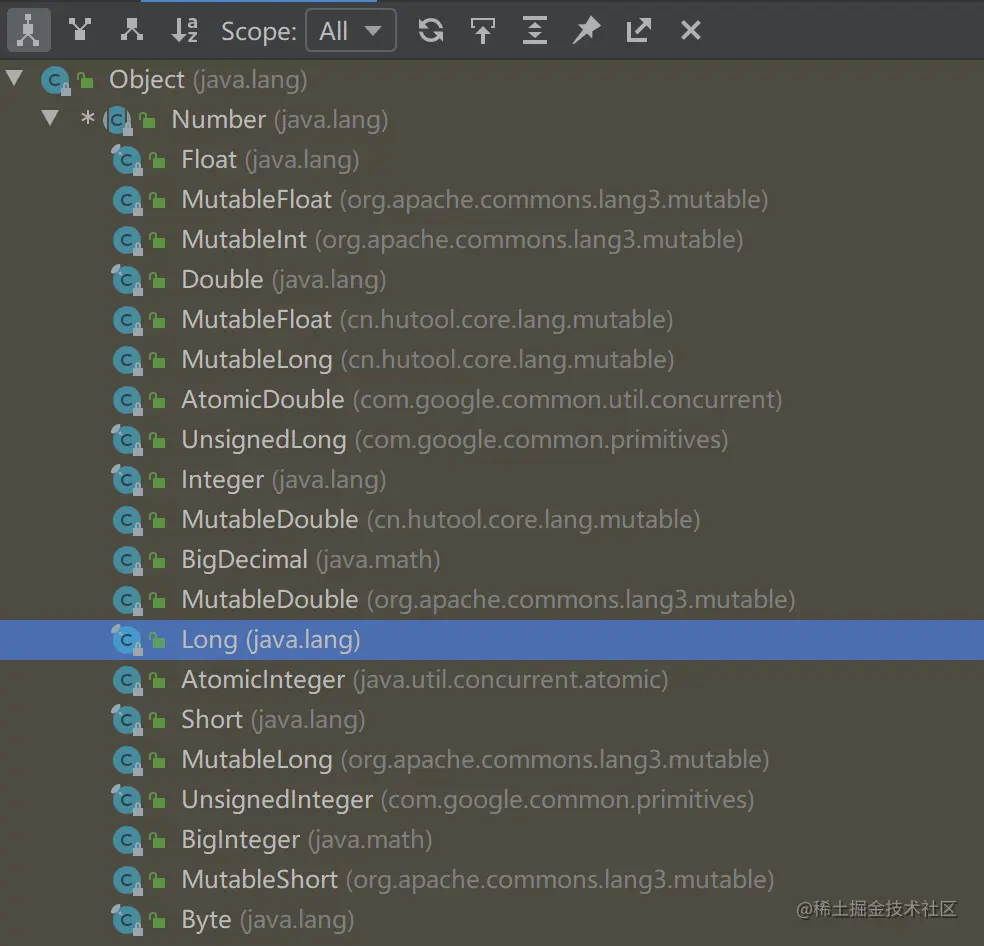Click the class icon beside Object
This screenshot has height=946, width=984.
(x=56, y=80)
